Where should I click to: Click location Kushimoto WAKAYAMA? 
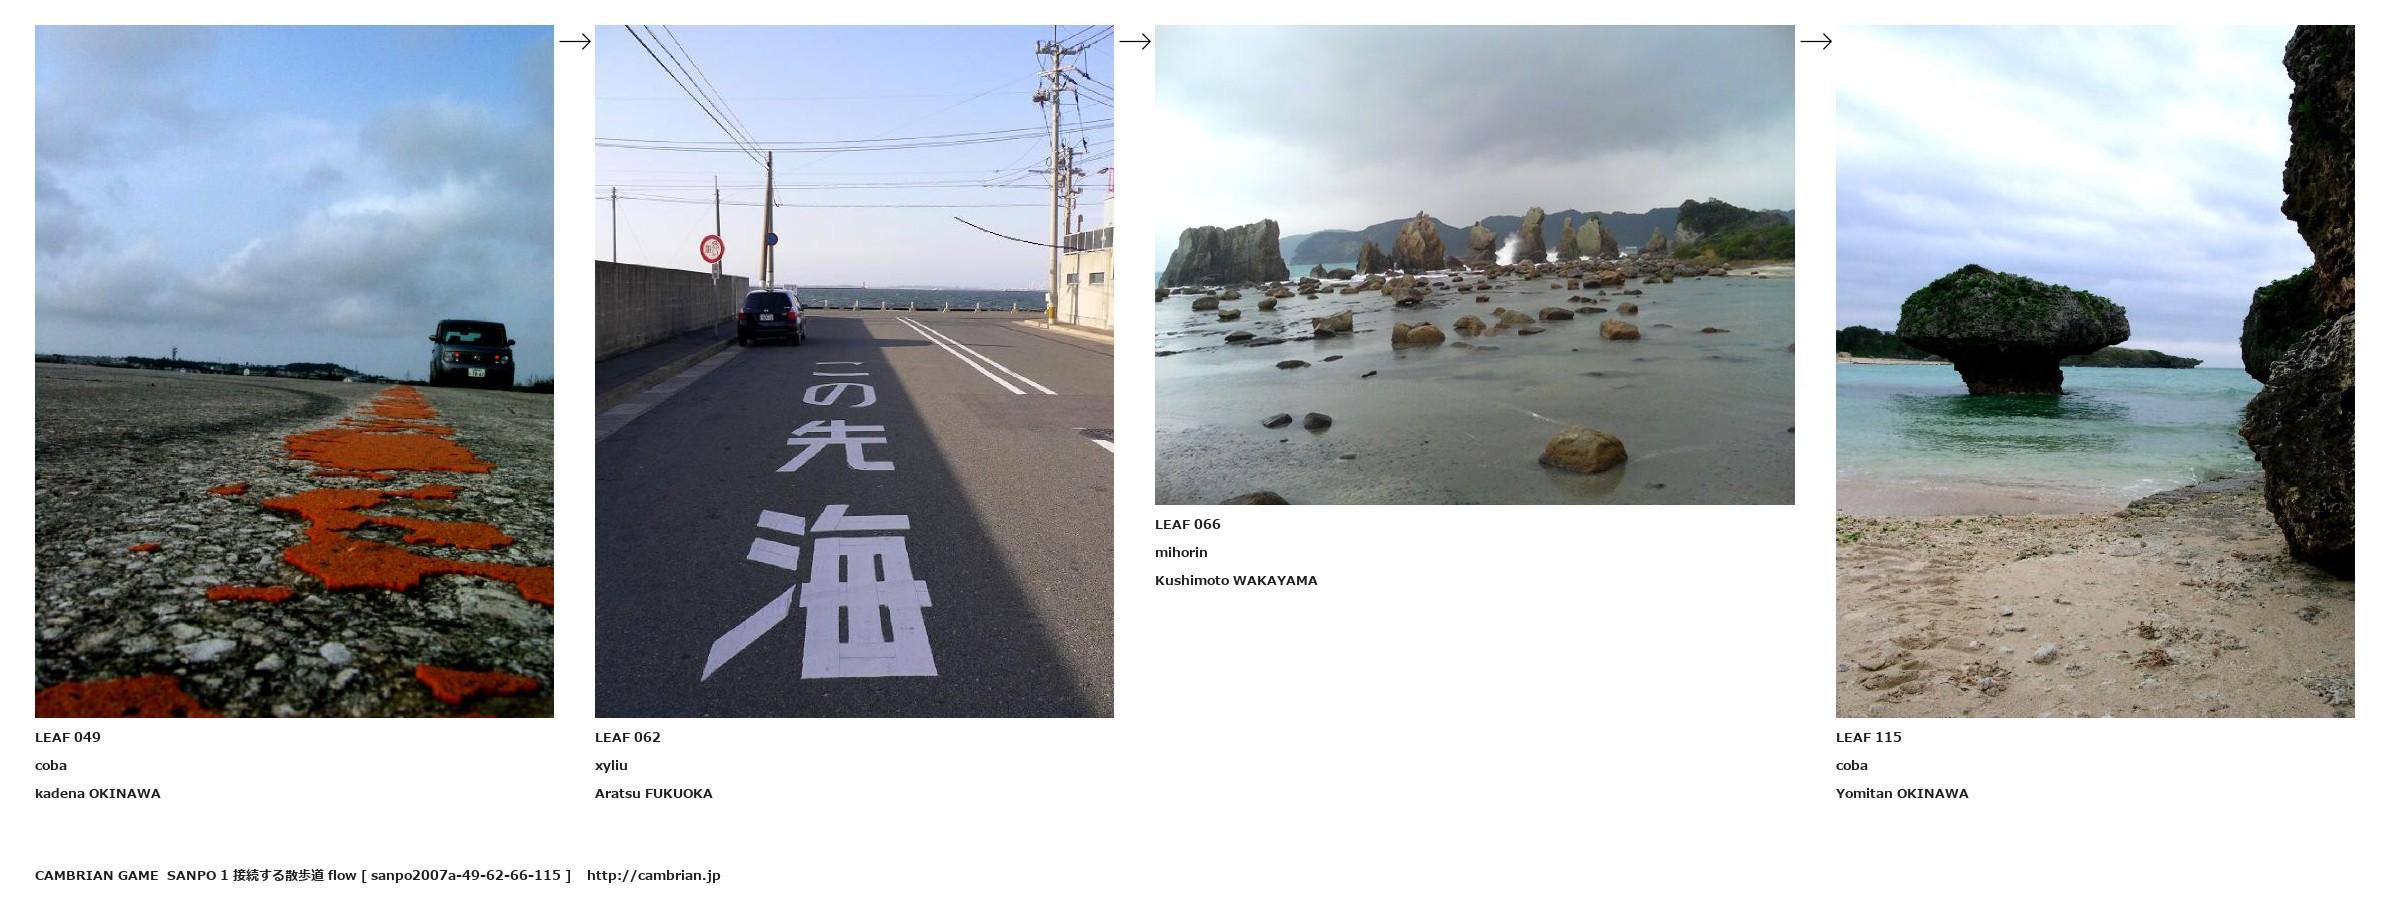tap(1236, 580)
